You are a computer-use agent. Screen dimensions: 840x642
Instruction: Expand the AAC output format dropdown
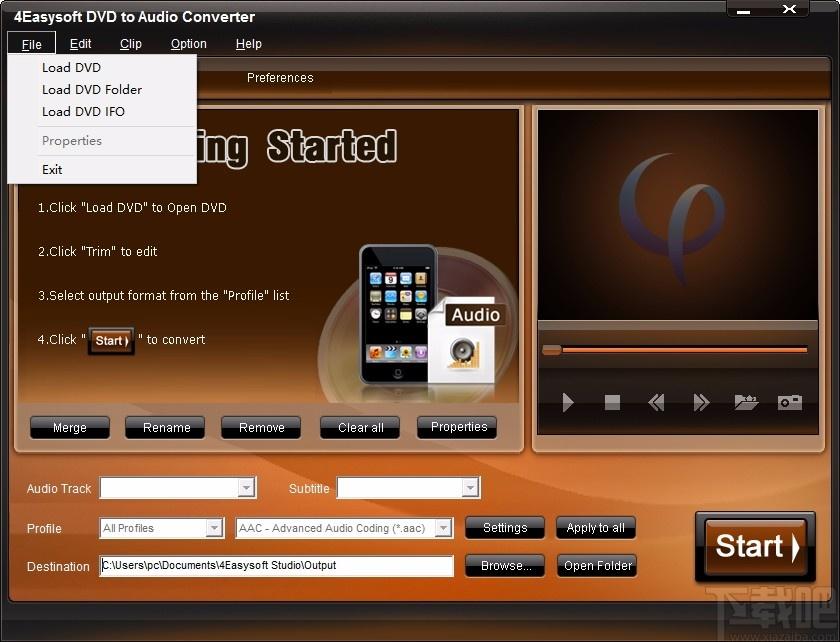pyautogui.click(x=443, y=528)
